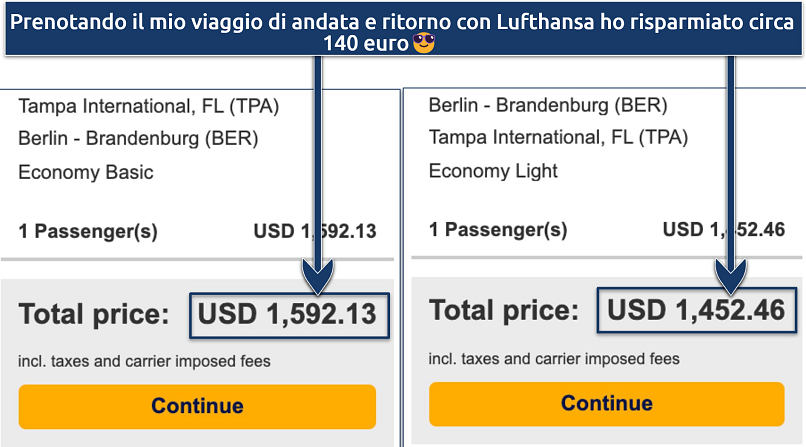The image size is (806, 447).
Task: Click Berlin - Brandenburg in Economy Light itinerary
Action: 547,105
